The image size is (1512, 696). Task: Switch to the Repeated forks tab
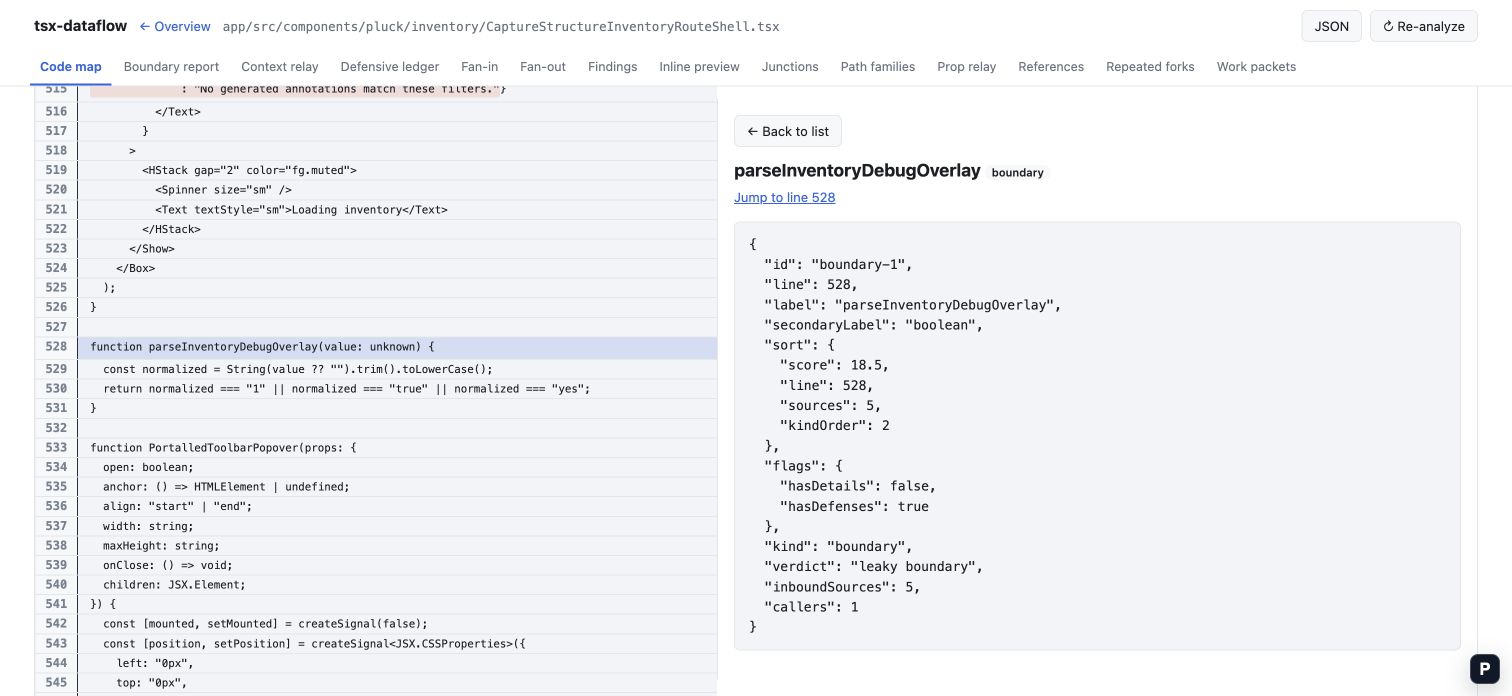click(x=1150, y=66)
